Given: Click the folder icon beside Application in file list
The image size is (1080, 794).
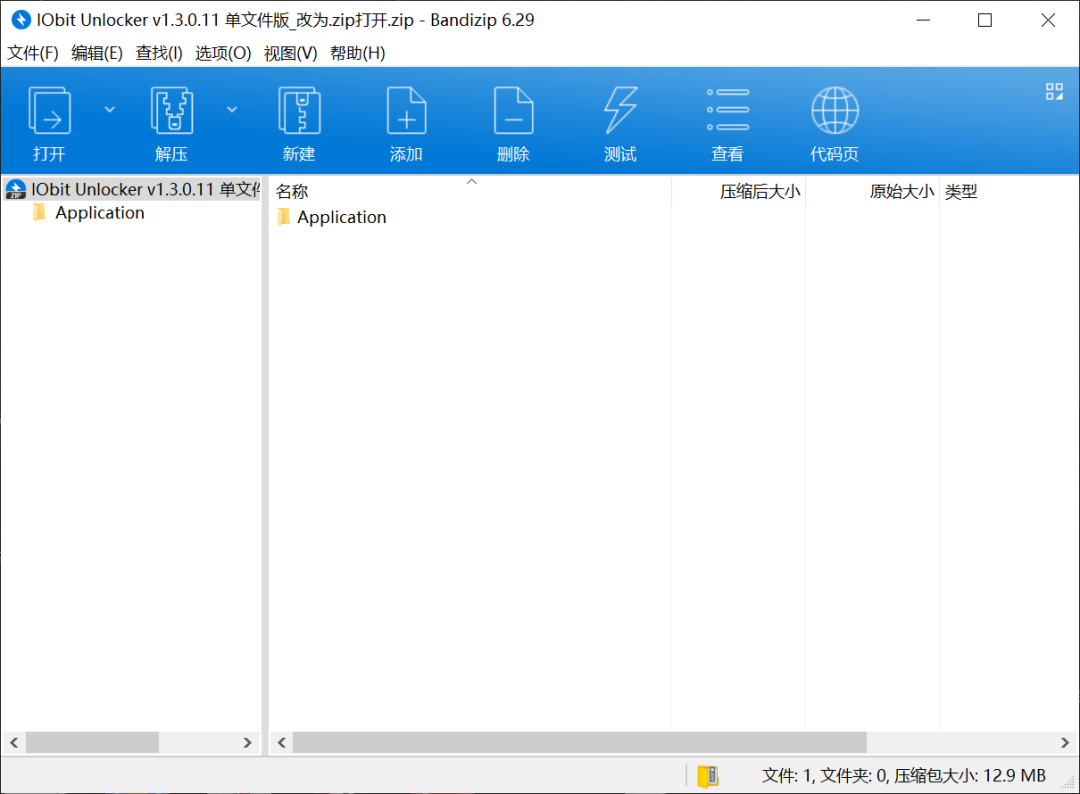Looking at the screenshot, I should point(284,217).
